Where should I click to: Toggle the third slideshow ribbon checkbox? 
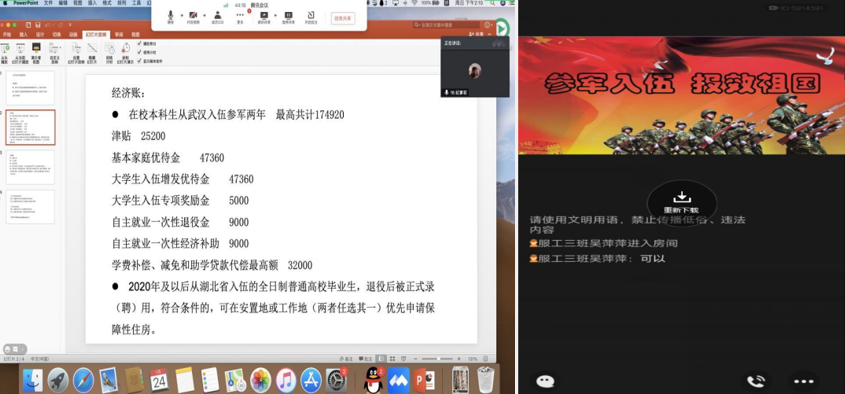[140, 61]
